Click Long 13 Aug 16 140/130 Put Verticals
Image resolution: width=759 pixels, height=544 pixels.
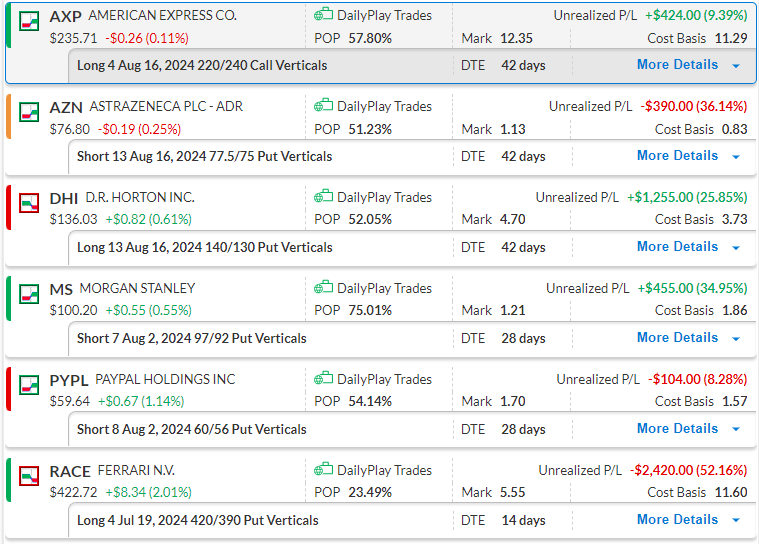pyautogui.click(x=204, y=247)
